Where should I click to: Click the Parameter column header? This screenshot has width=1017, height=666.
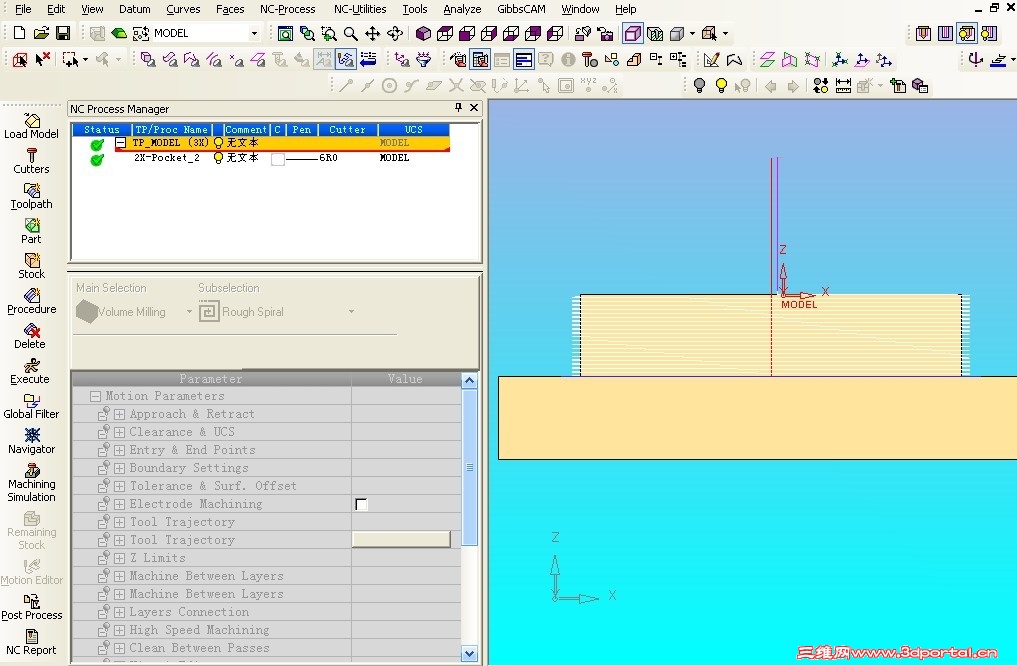click(211, 379)
